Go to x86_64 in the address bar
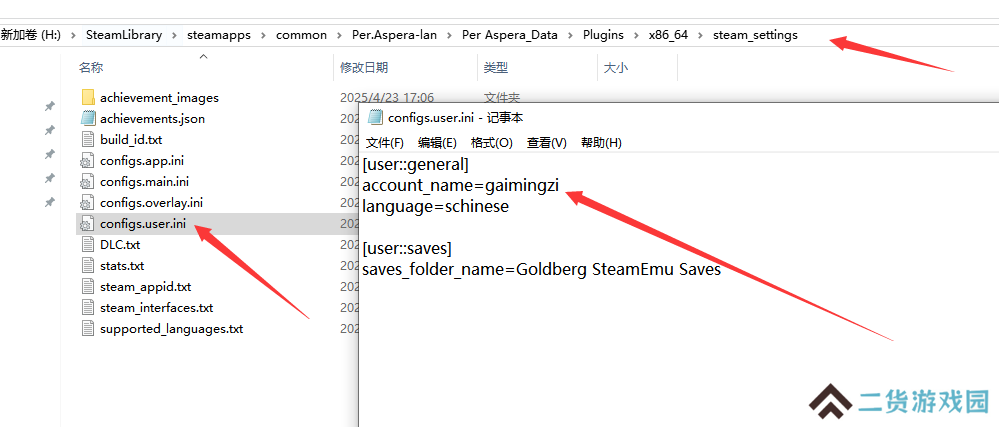This screenshot has height=427, width=999. 668,35
